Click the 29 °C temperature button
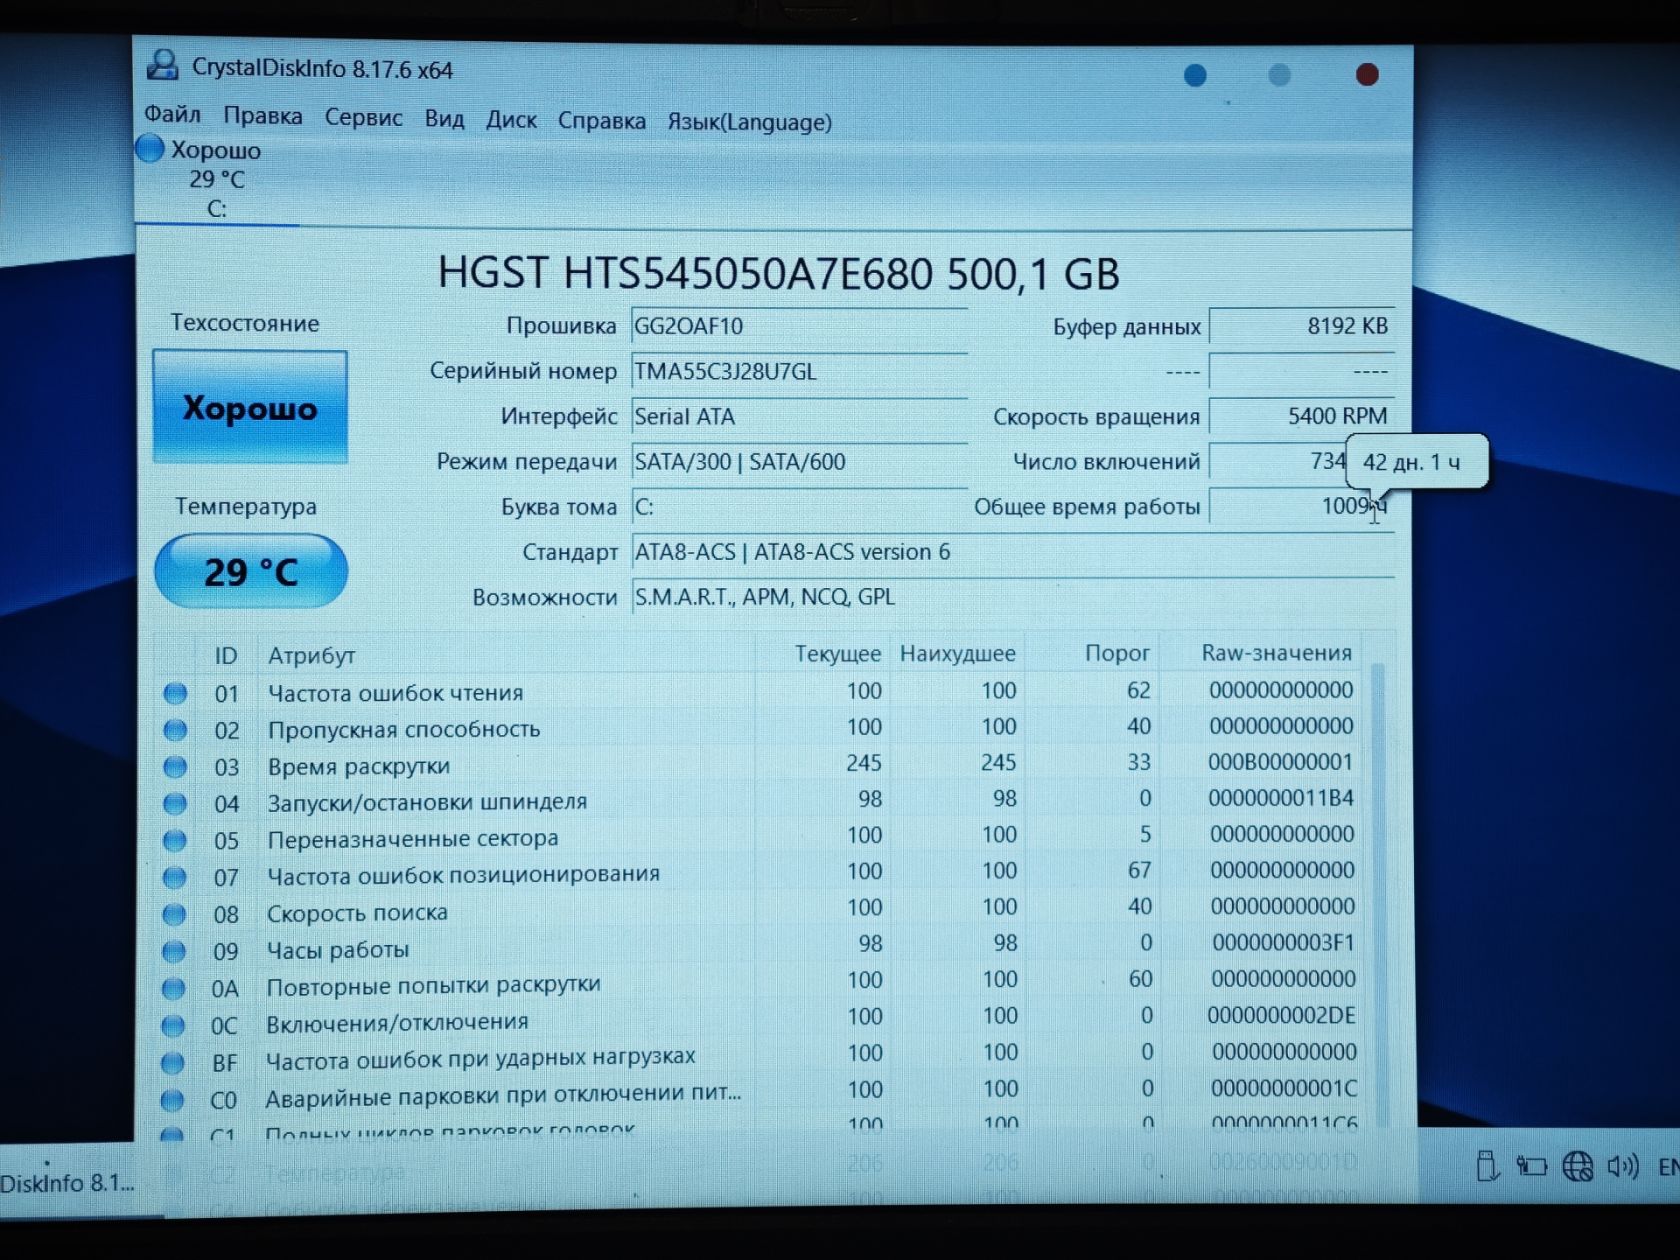The width and height of the screenshot is (1680, 1260). tap(251, 571)
